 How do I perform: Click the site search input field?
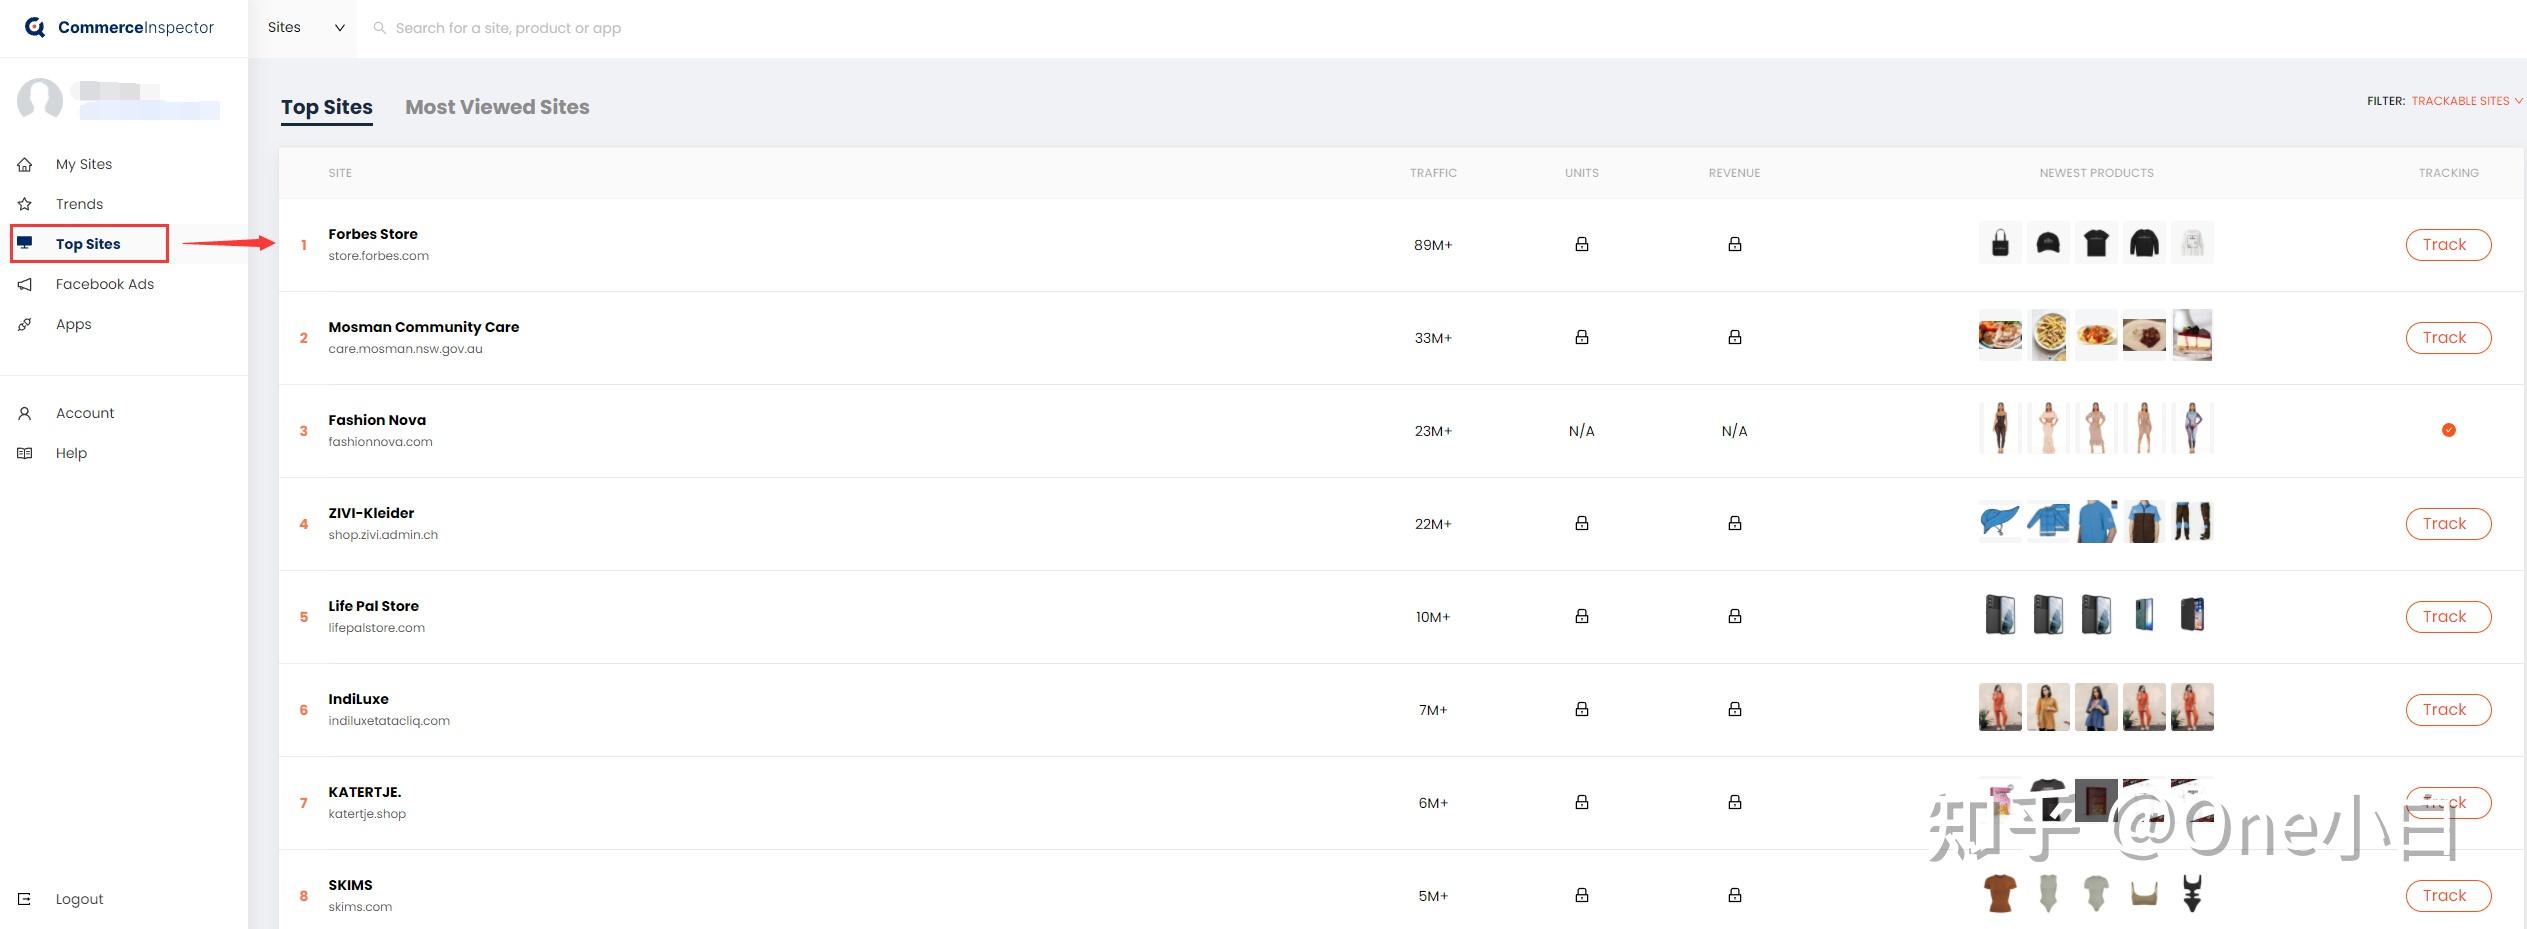point(510,27)
